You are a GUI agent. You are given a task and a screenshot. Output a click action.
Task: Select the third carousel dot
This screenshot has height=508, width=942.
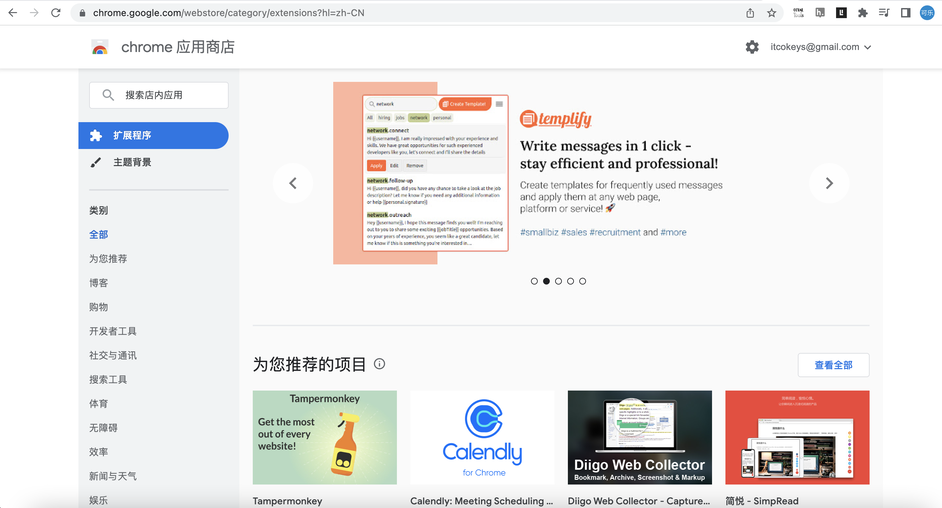pos(559,281)
